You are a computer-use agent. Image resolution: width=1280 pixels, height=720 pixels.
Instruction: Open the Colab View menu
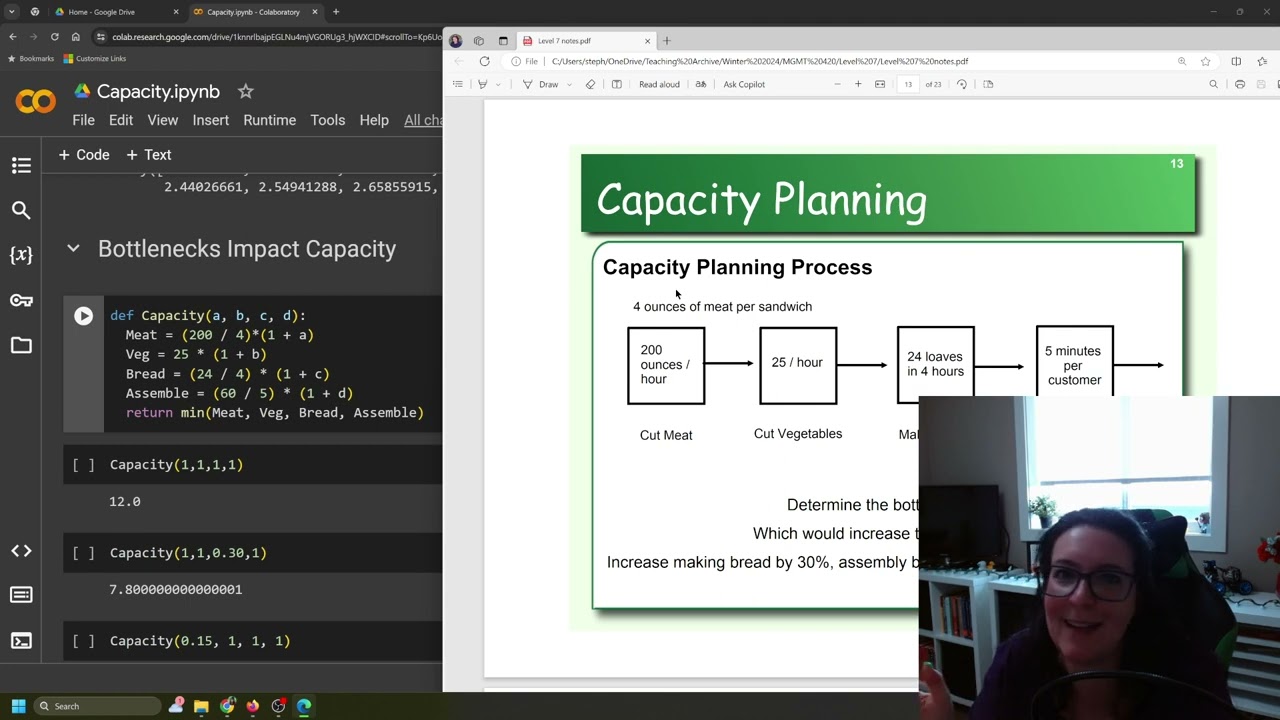click(x=163, y=120)
